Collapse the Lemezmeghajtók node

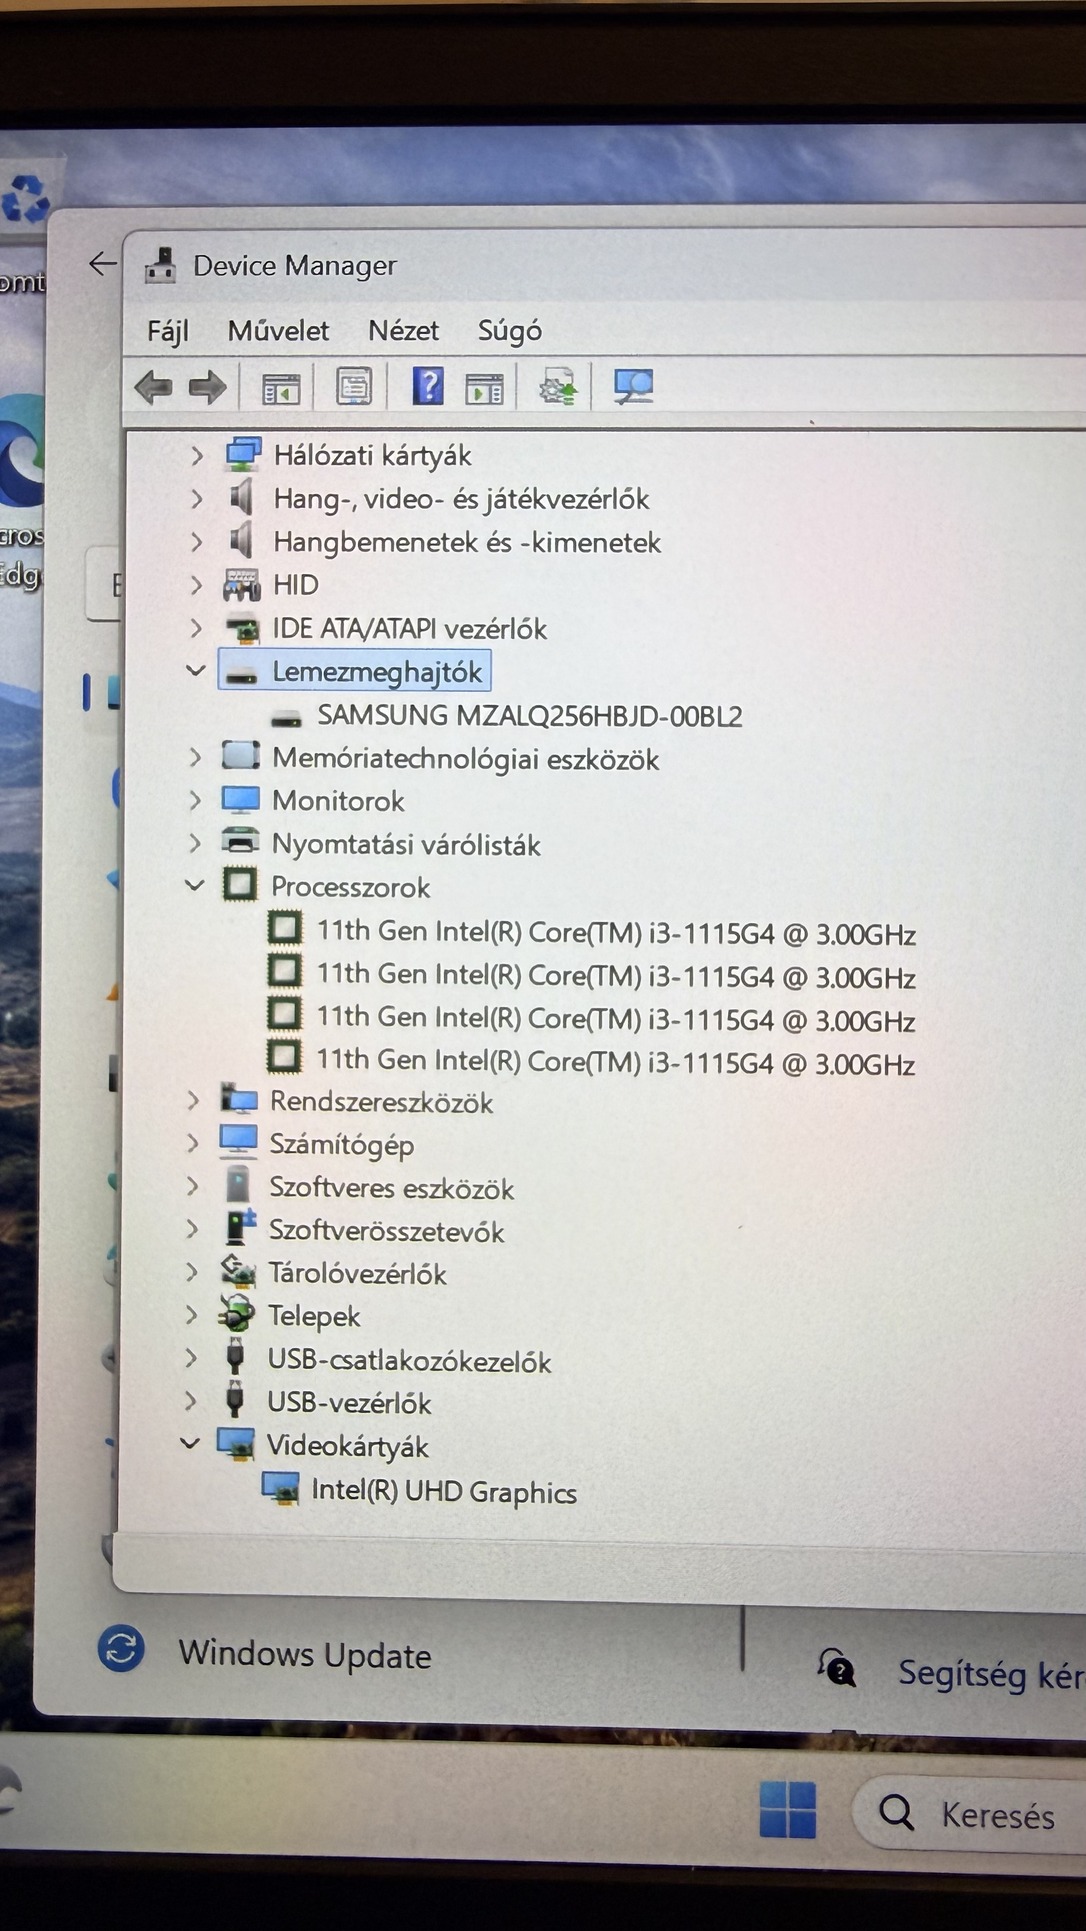click(x=196, y=670)
